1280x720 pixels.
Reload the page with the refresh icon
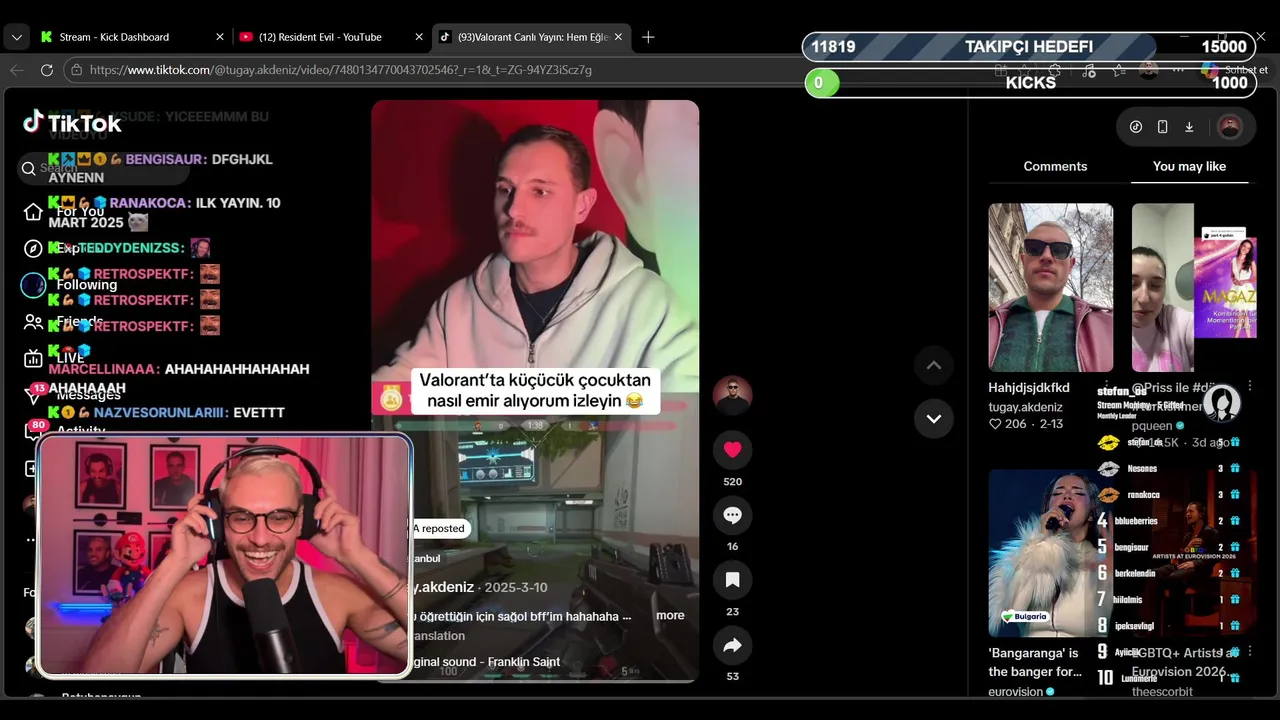(46, 70)
